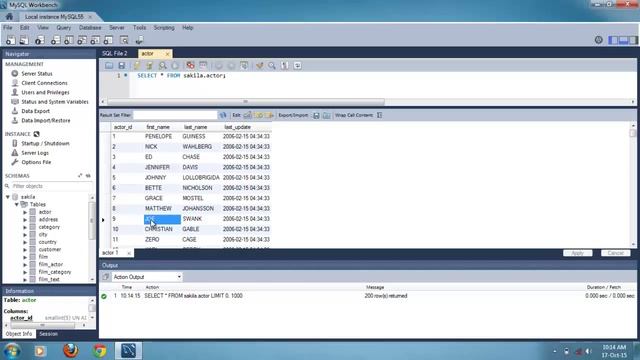
Task: Switch to the Session tab
Action: click(49, 334)
